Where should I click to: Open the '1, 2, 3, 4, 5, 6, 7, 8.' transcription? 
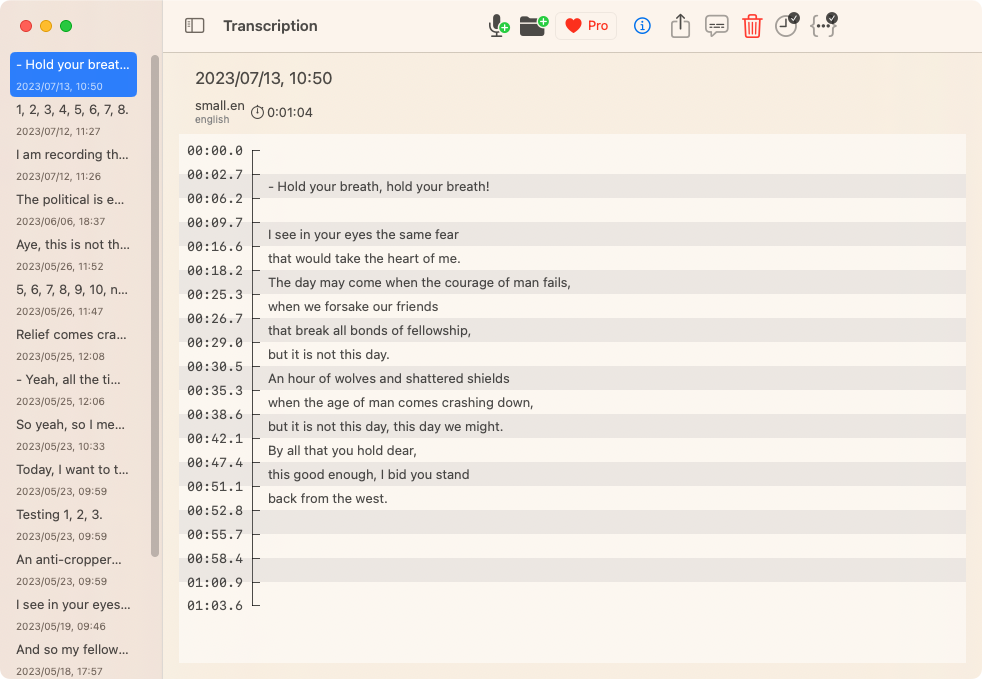coord(73,120)
